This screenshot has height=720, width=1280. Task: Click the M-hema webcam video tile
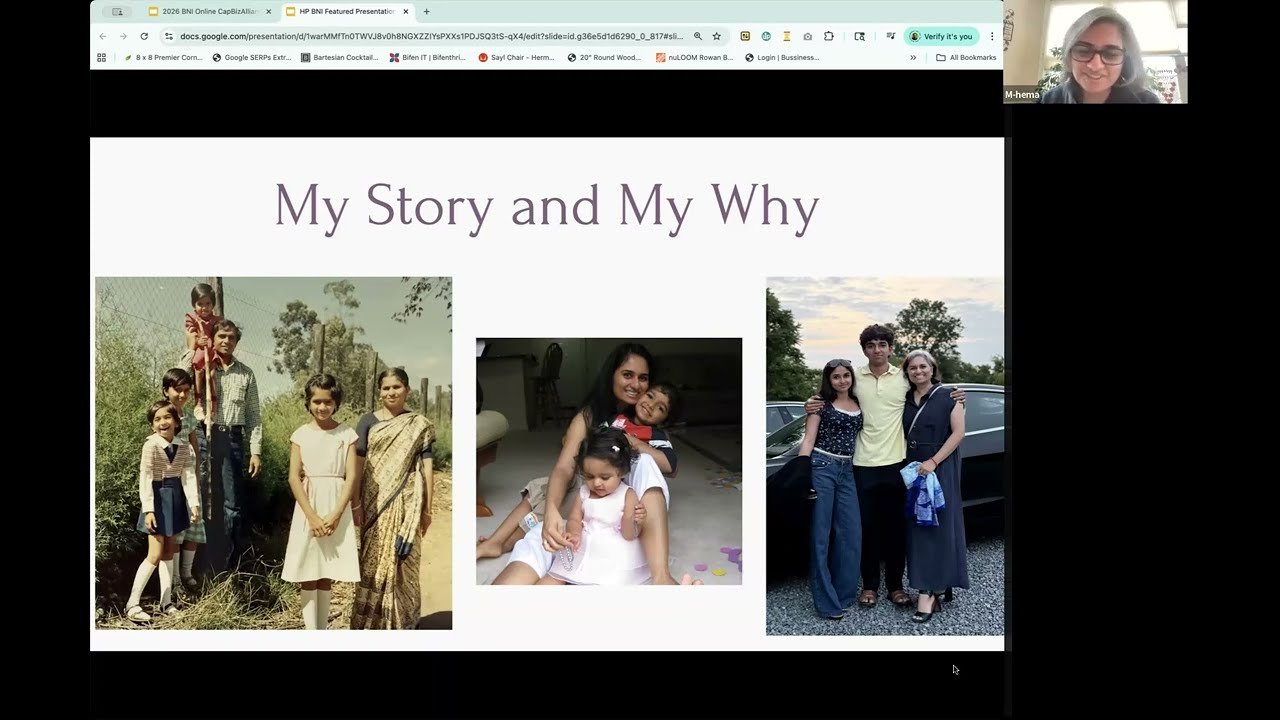point(1095,52)
